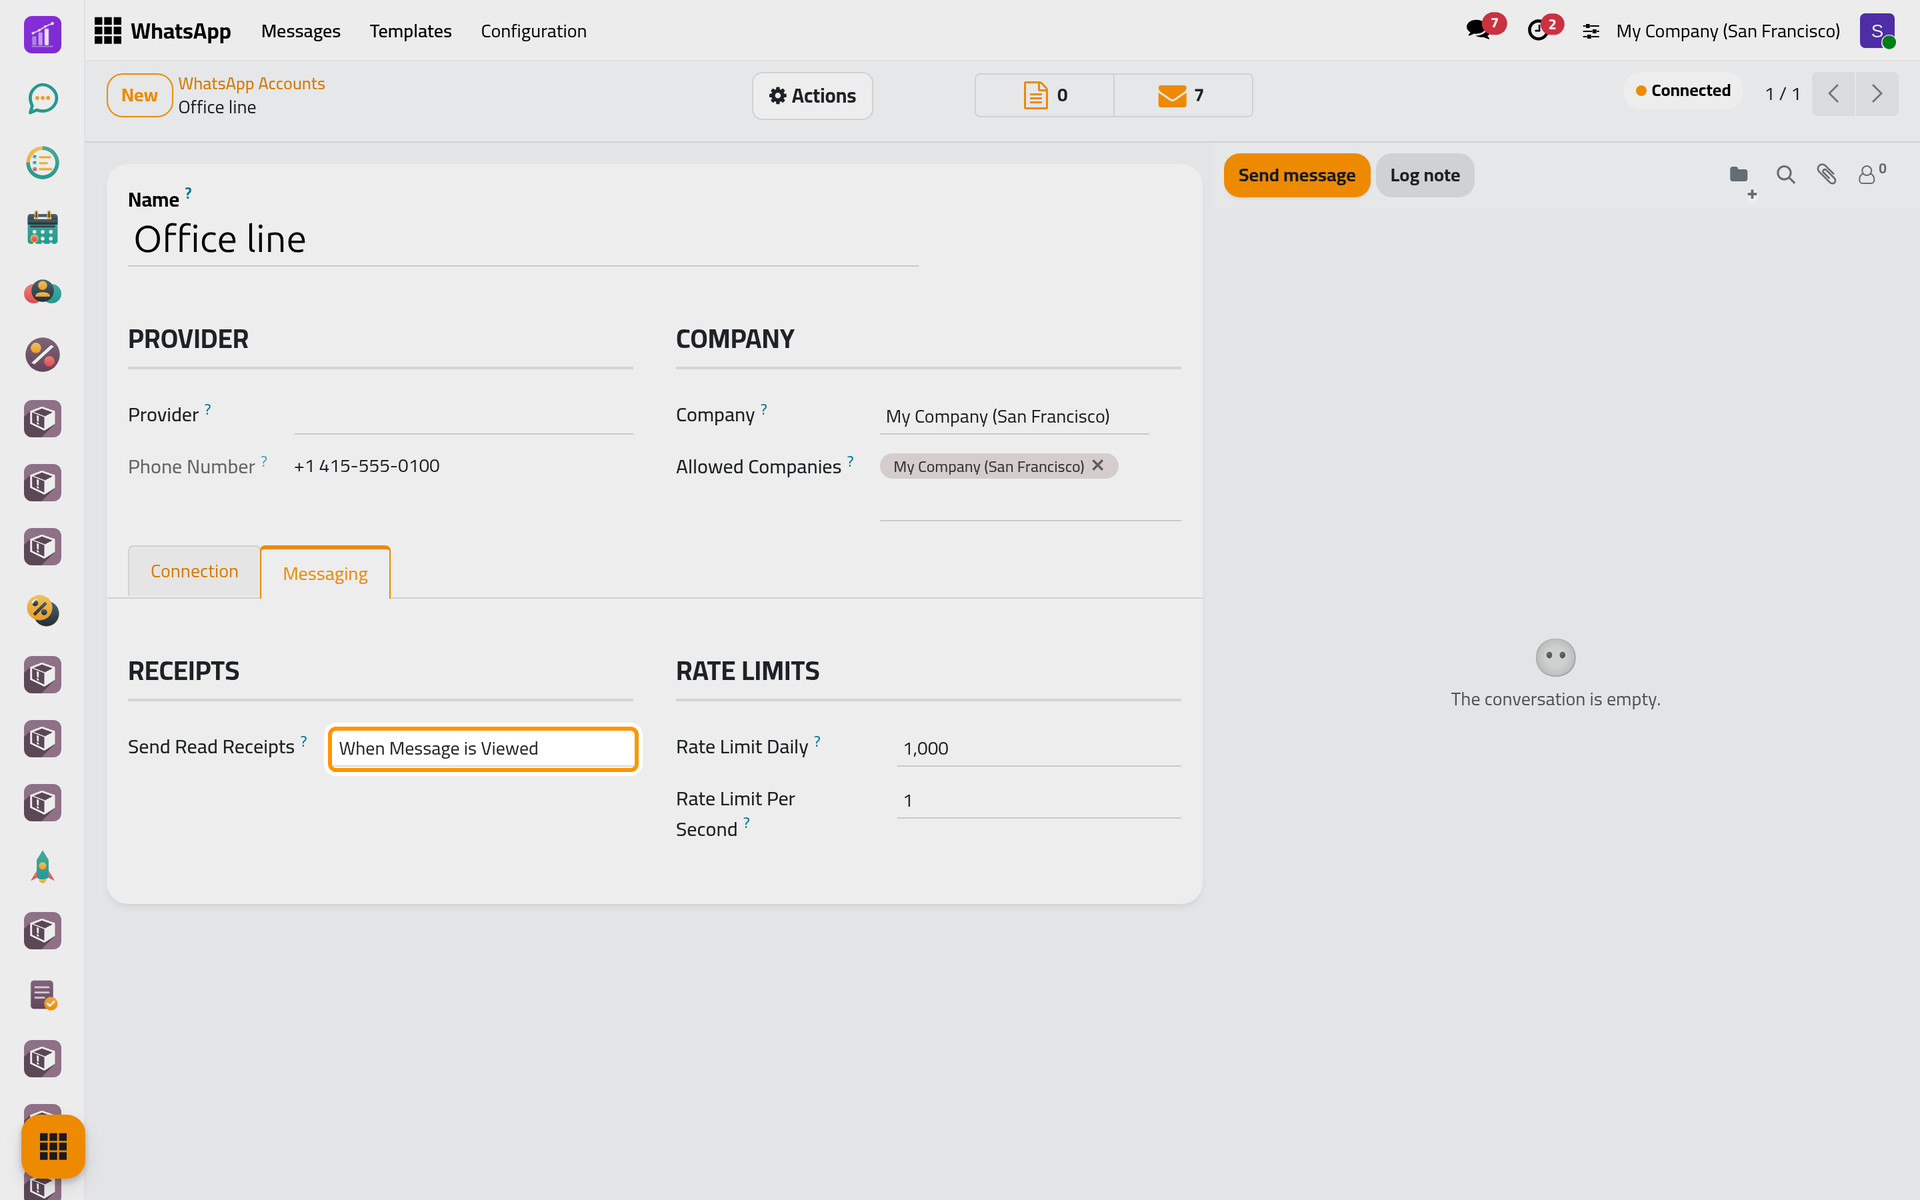Click the Log note button

[1424, 175]
